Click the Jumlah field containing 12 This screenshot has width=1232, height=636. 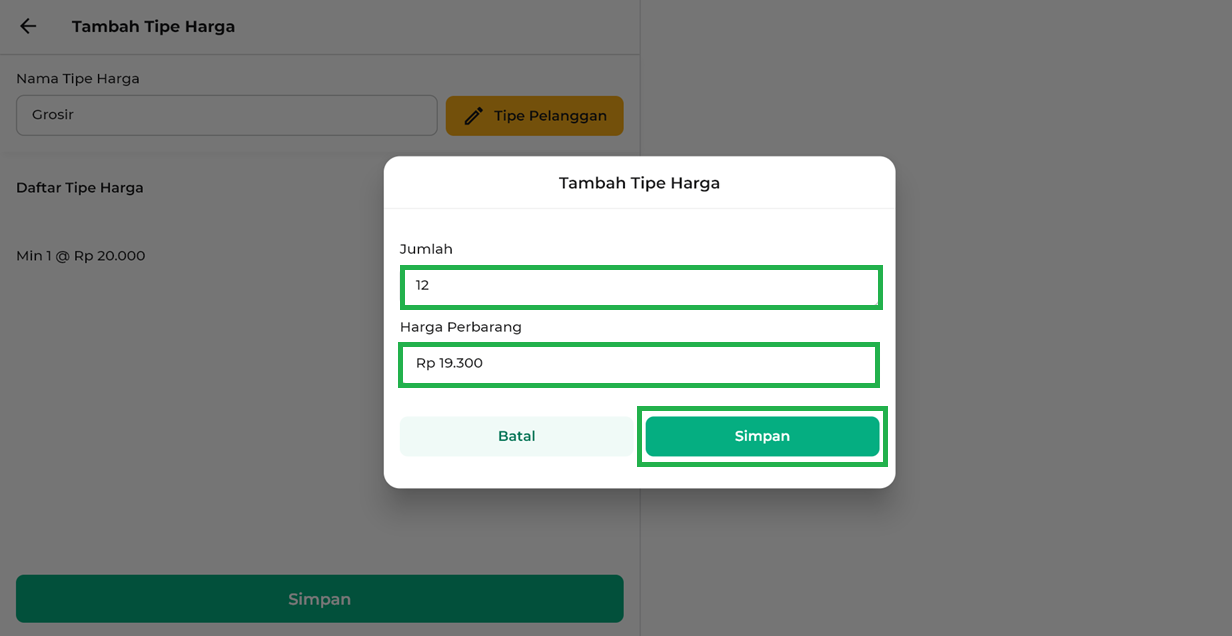coord(640,286)
